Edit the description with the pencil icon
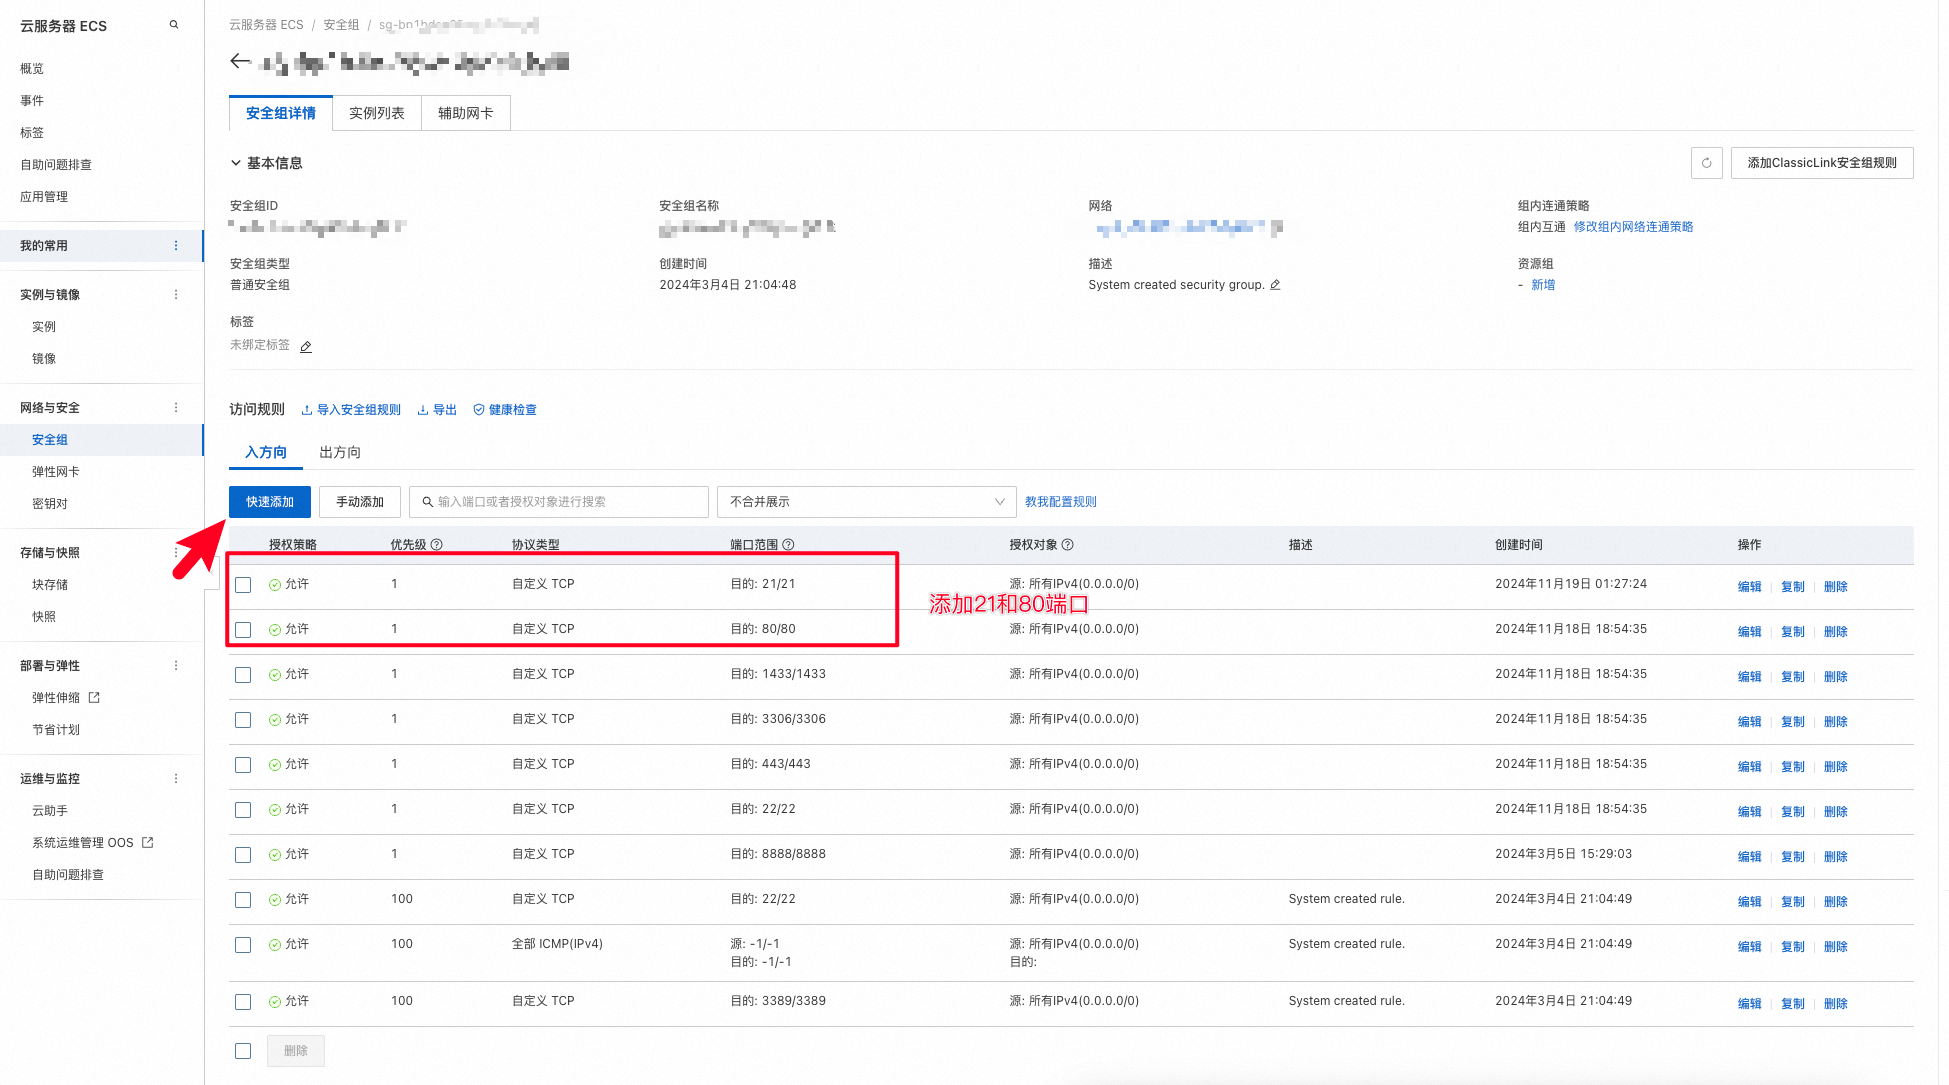Viewport: 1949px width, 1085px height. (x=1275, y=285)
